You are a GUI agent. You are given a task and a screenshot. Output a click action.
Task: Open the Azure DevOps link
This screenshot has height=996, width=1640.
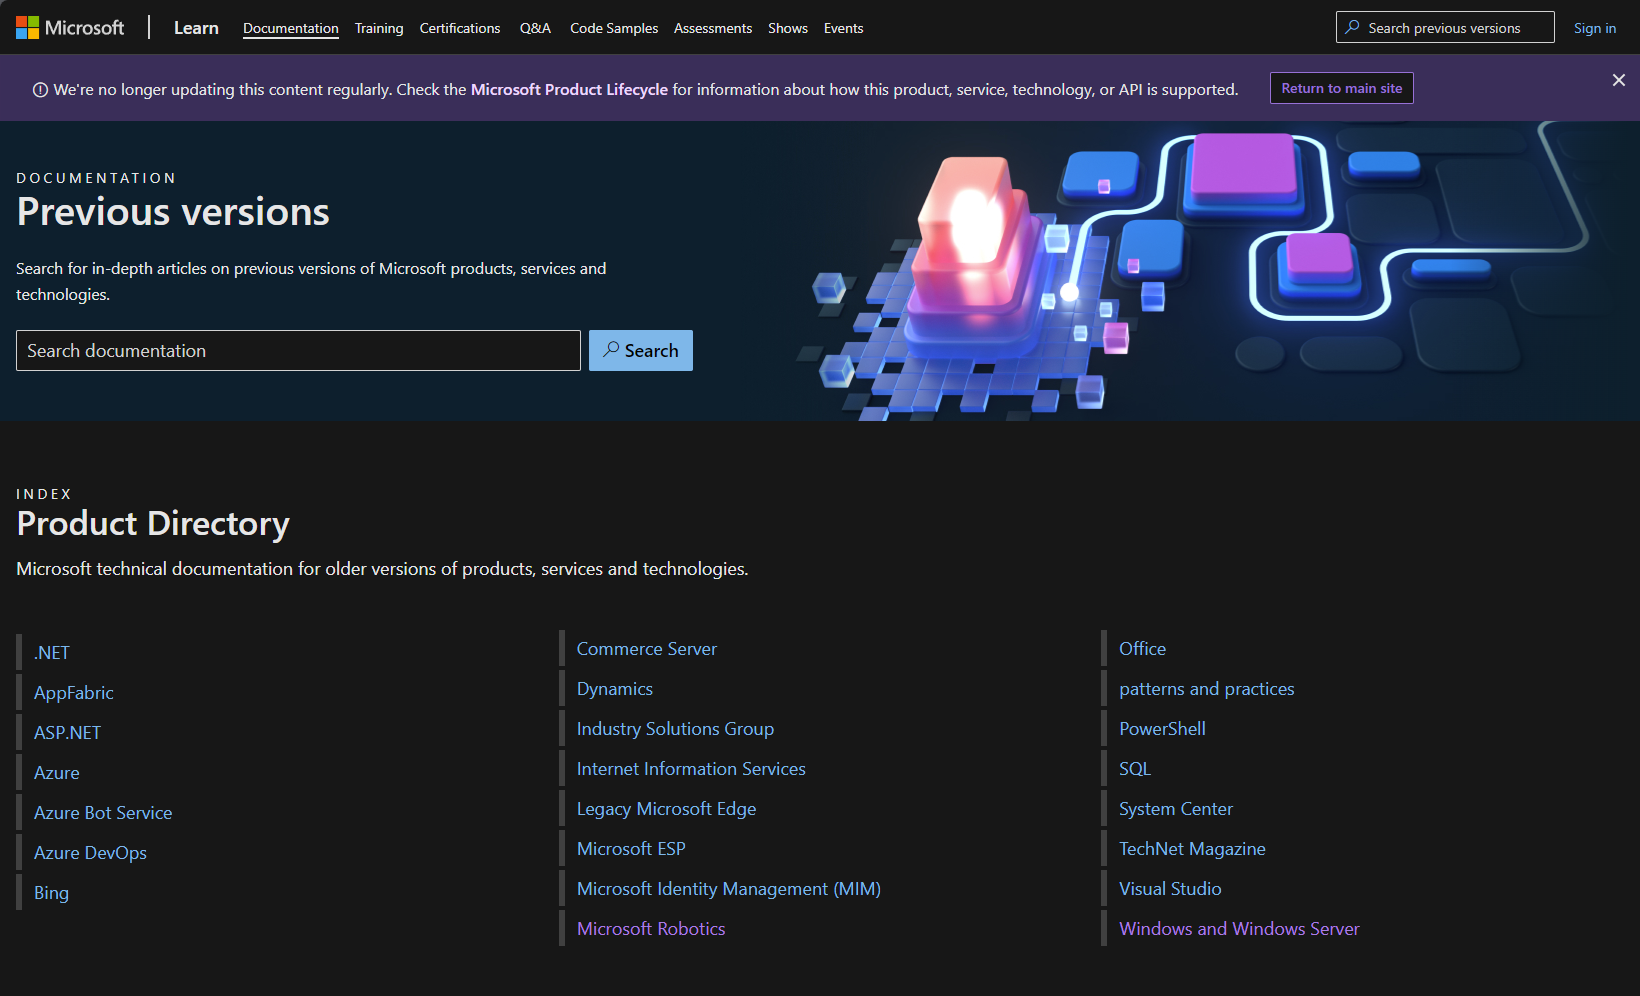coord(90,853)
